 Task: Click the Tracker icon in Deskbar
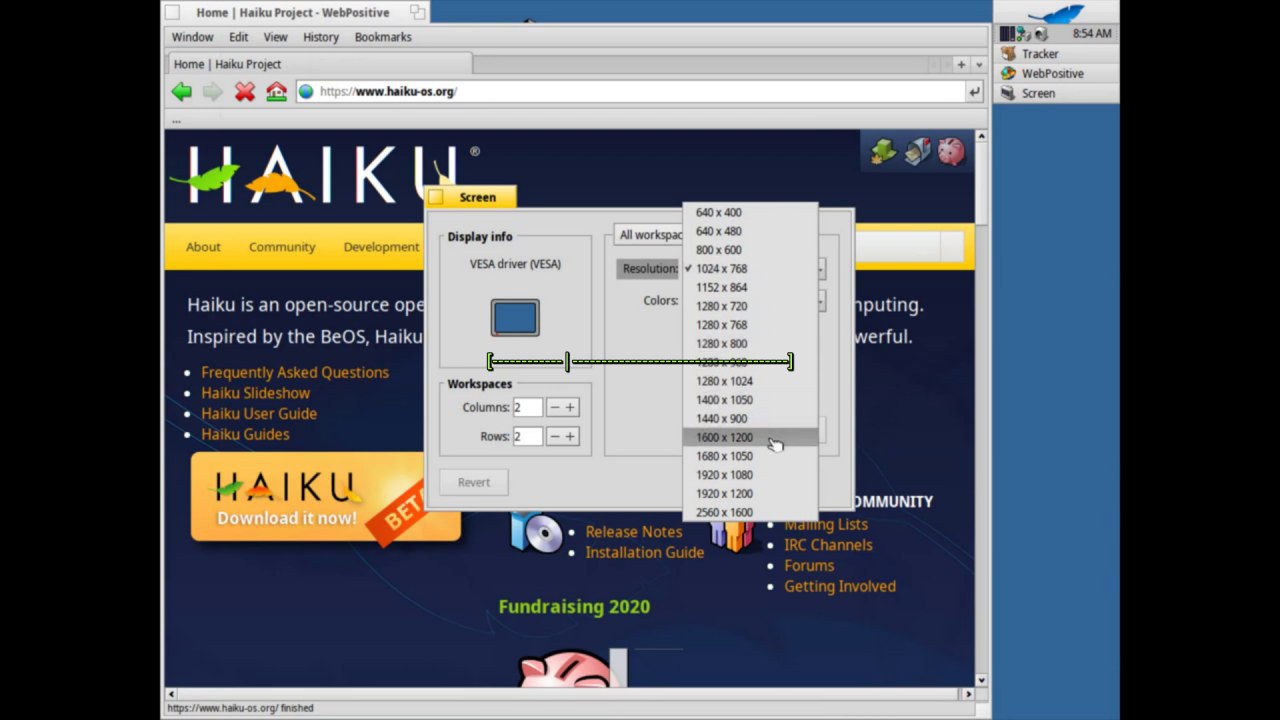click(x=1008, y=54)
